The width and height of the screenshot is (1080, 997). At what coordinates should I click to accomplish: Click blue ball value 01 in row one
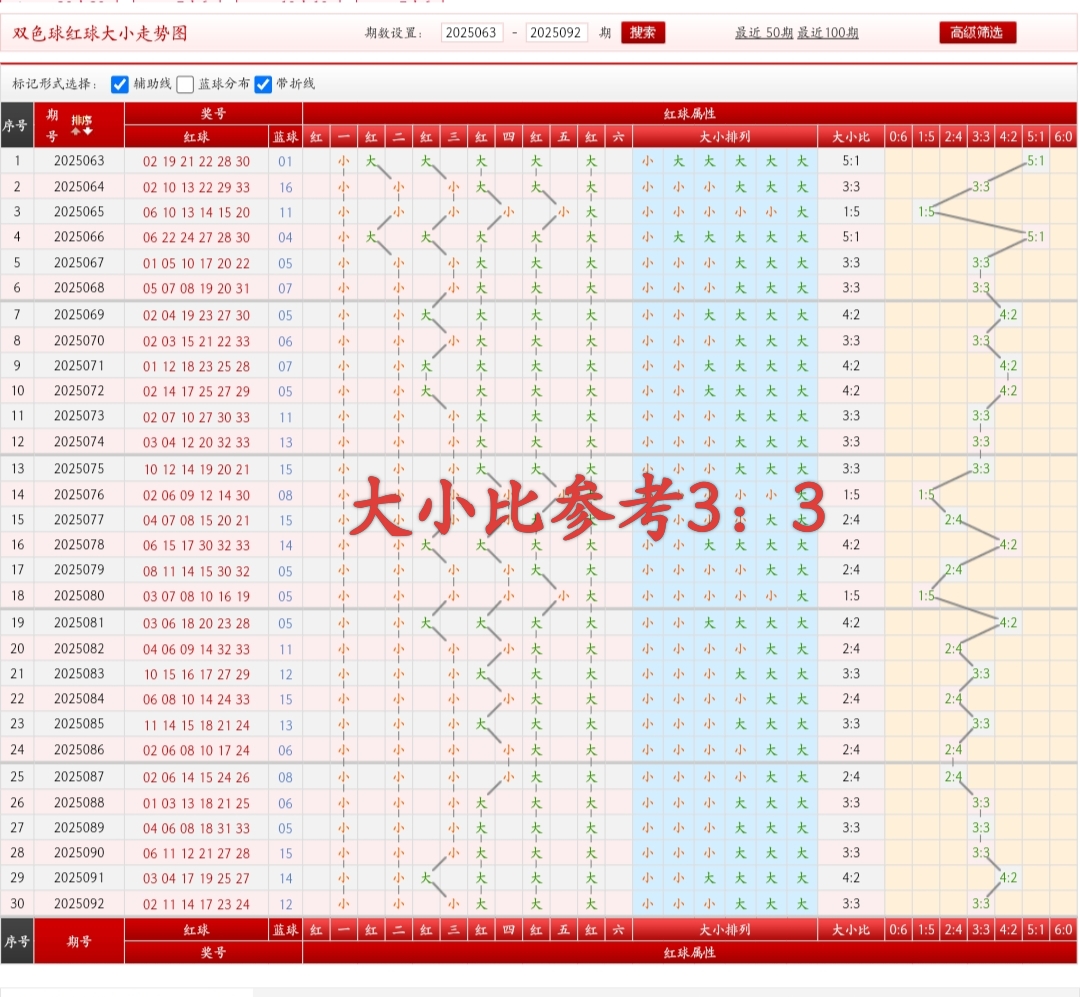(287, 158)
